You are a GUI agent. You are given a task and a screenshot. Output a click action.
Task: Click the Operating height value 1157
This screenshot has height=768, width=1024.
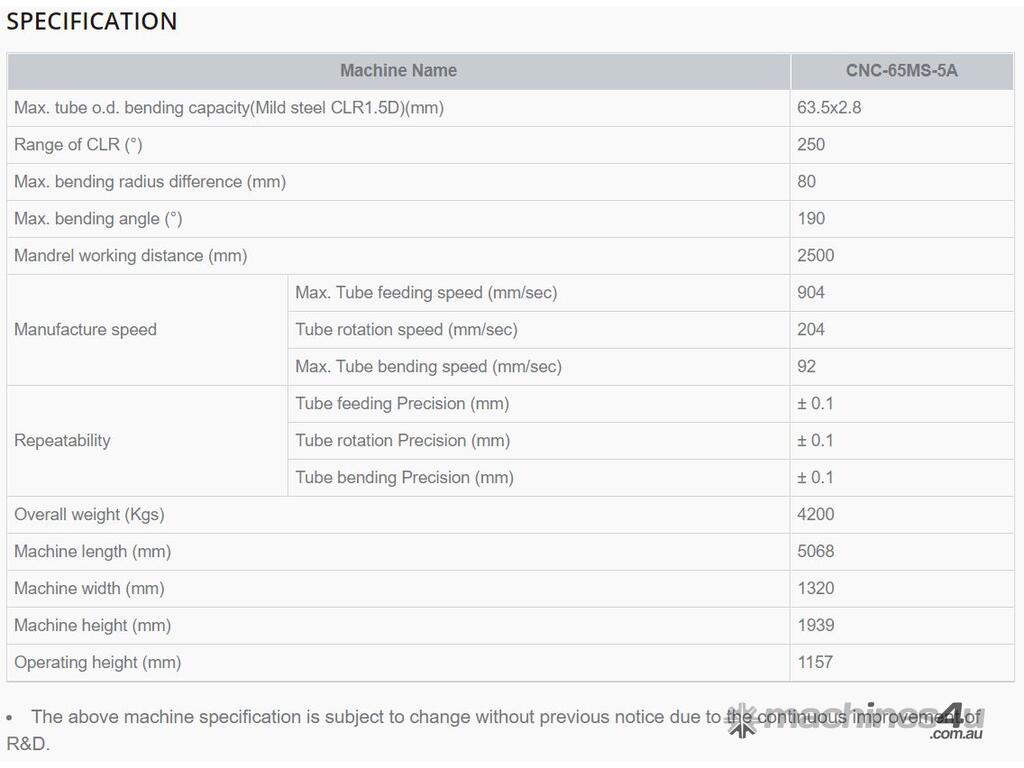pos(815,662)
